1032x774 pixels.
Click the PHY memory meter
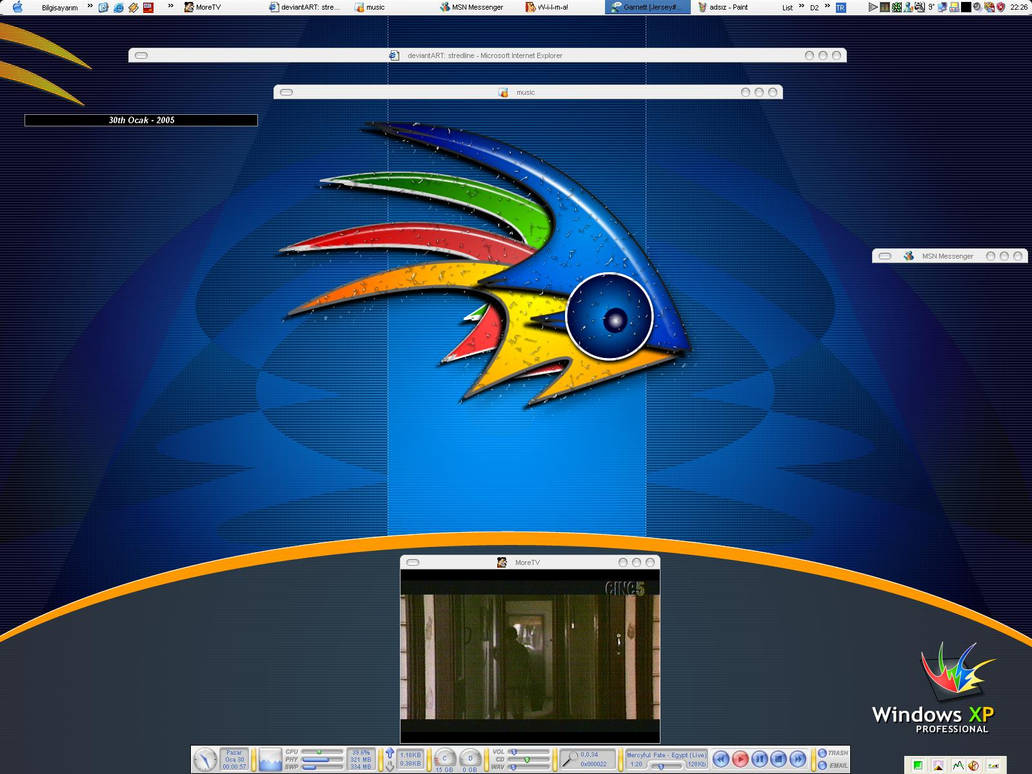point(323,760)
